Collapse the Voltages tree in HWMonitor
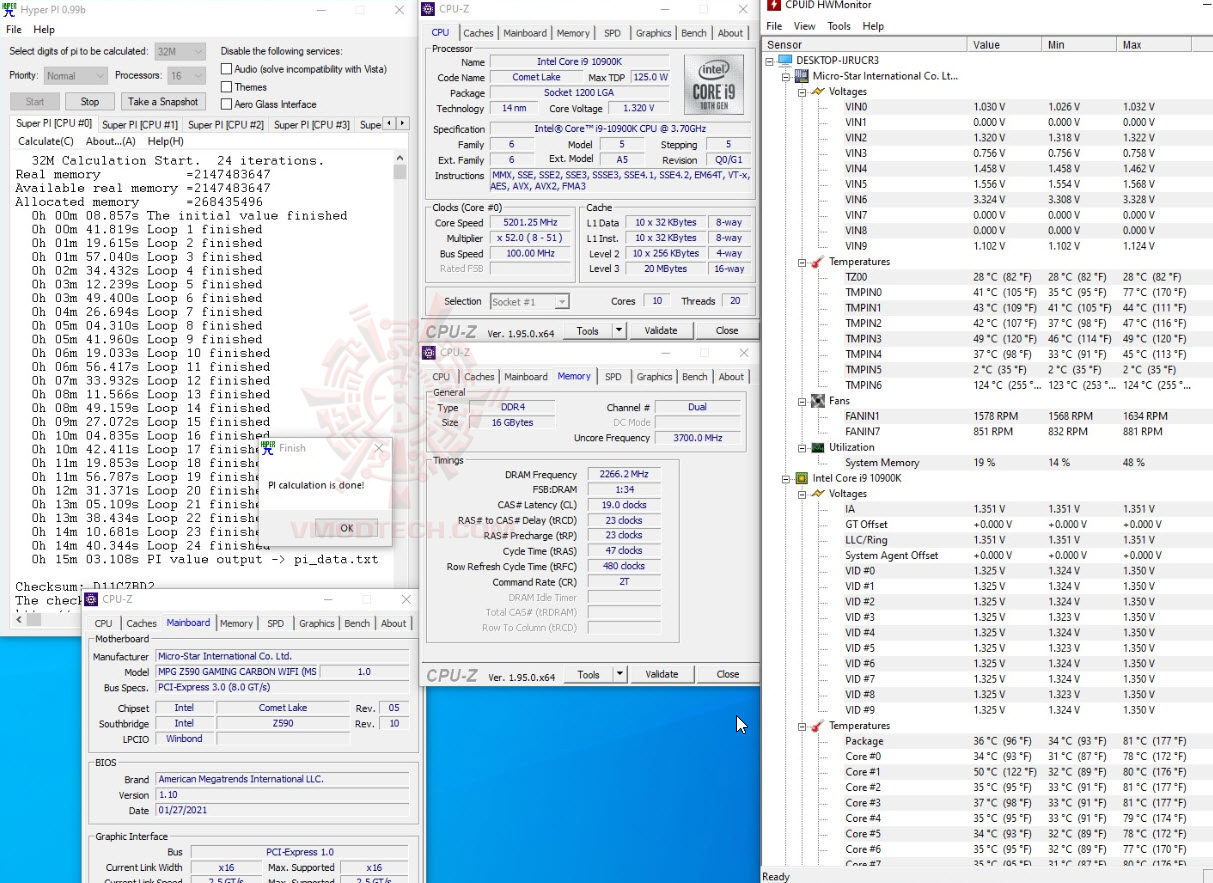 [x=802, y=91]
